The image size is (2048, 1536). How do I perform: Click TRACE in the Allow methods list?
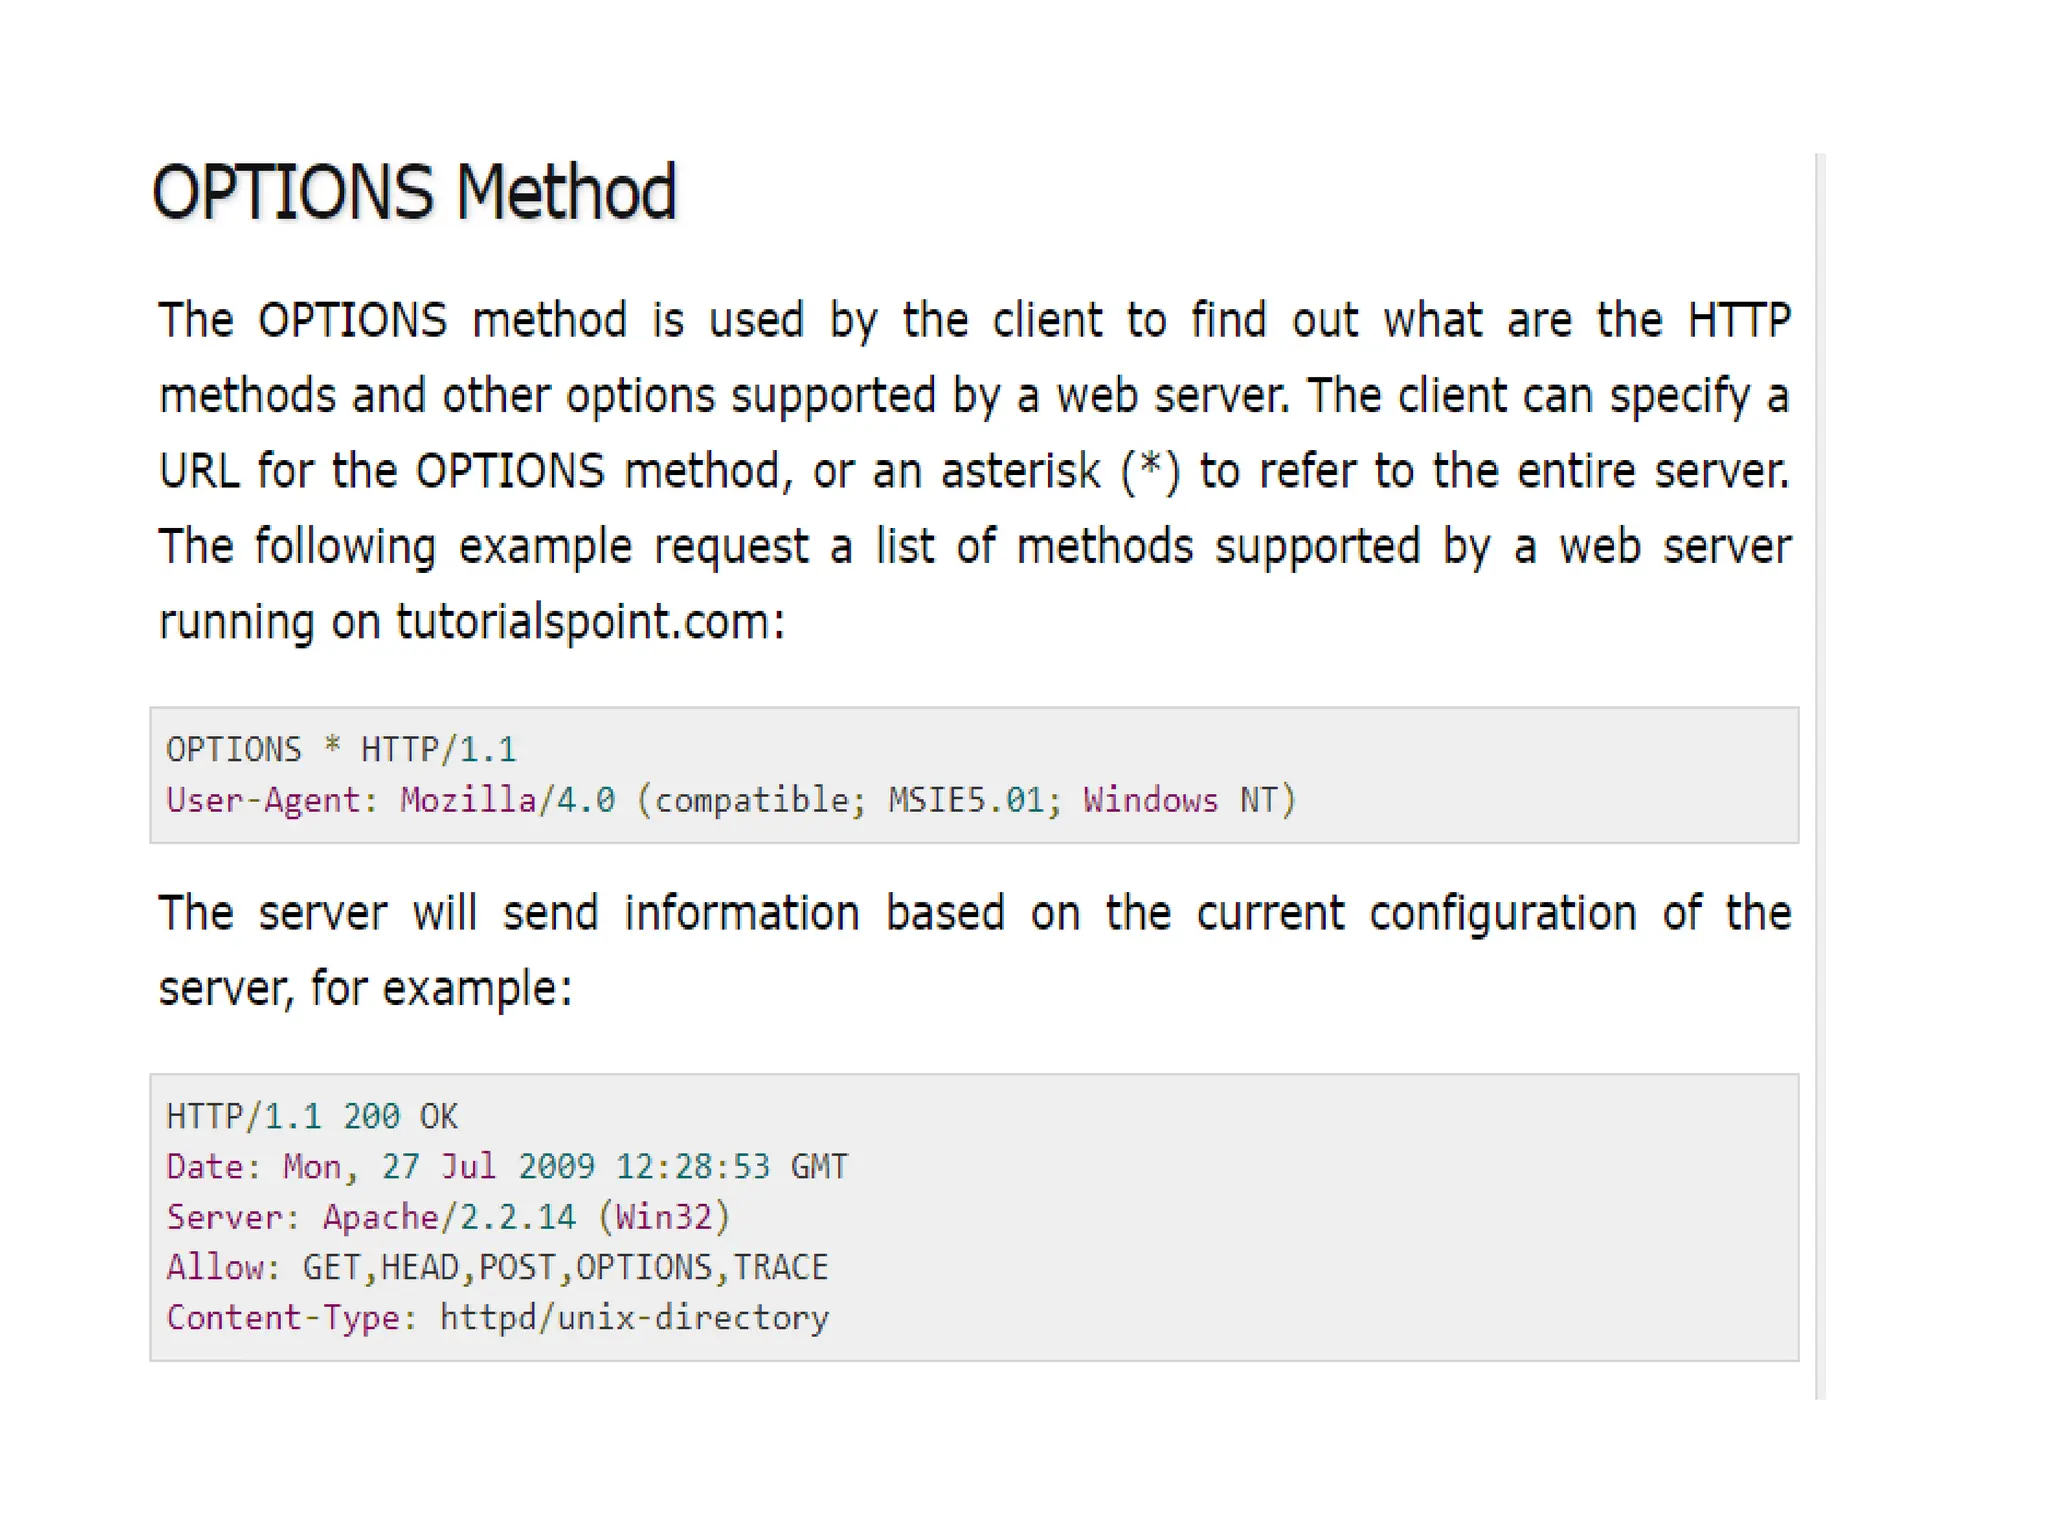(780, 1267)
